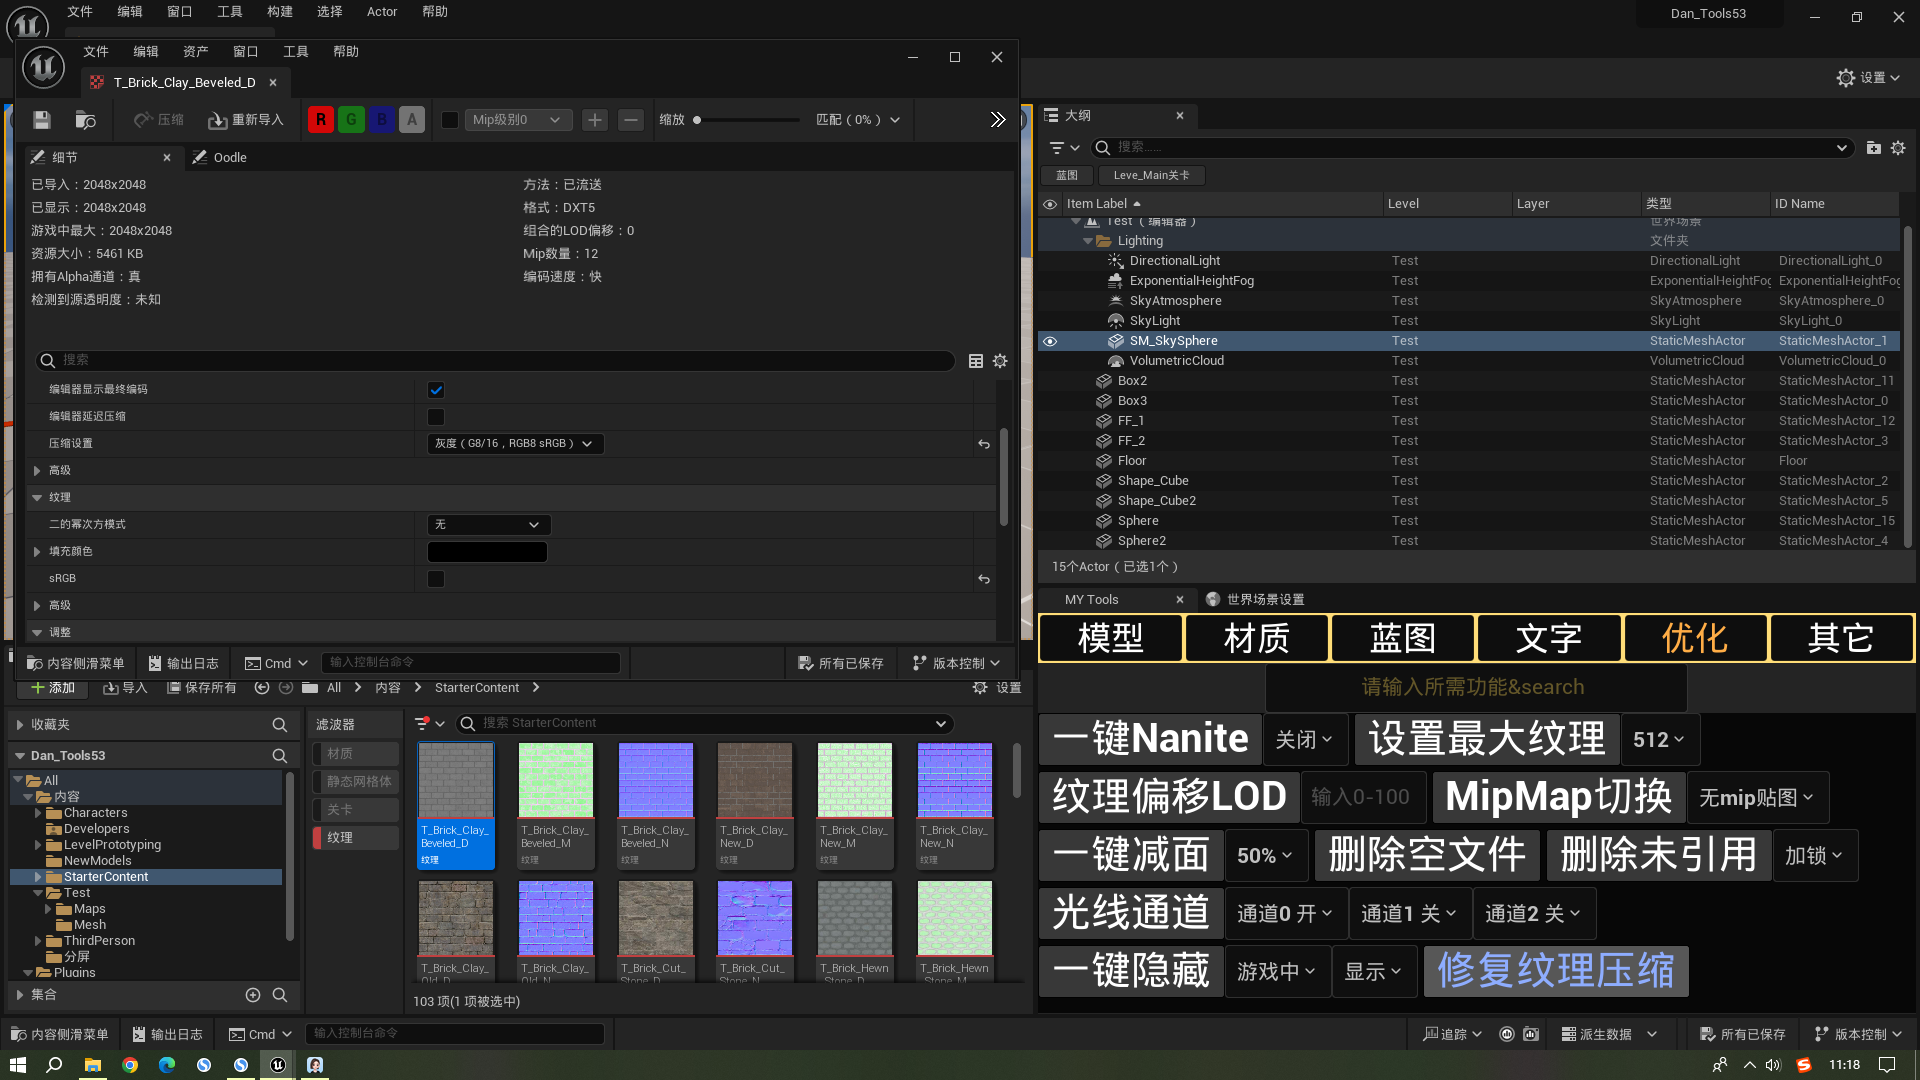Click the 修复纹理压缩 button
Screen dimensions: 1920x1080
click(1556, 971)
